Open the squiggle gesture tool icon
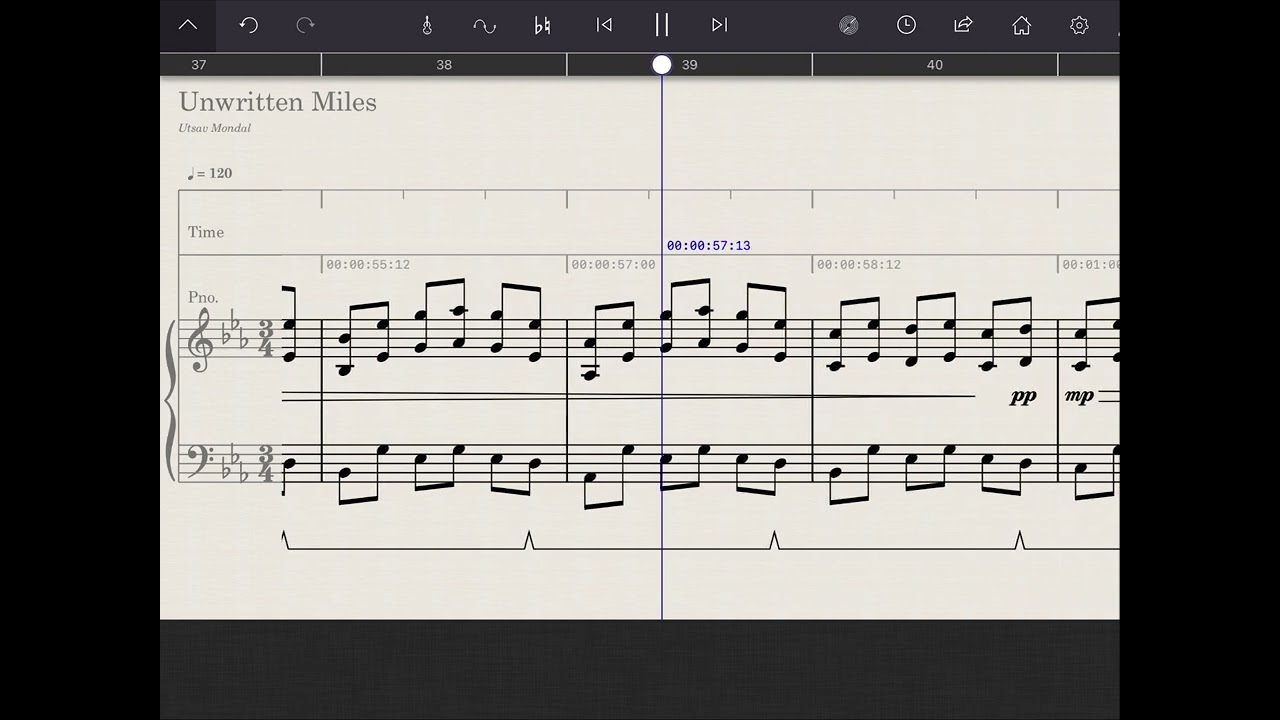 pyautogui.click(x=484, y=26)
